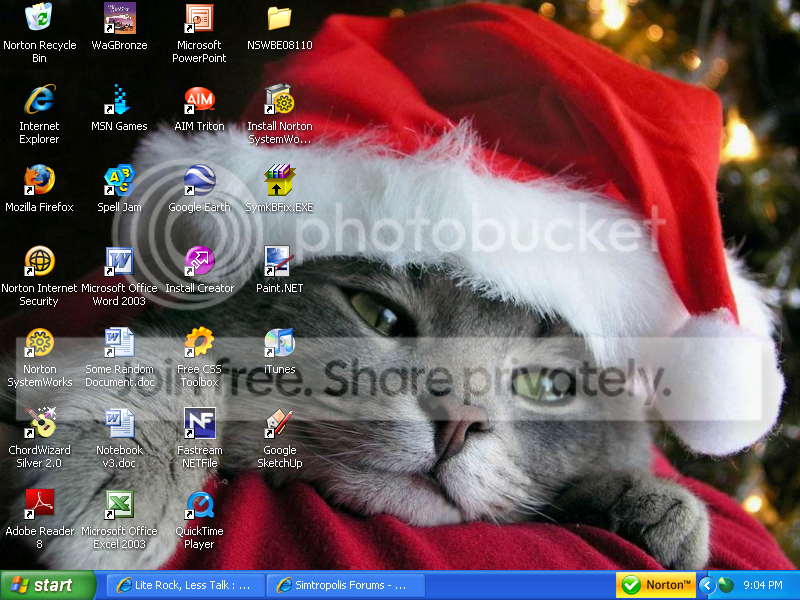Image resolution: width=800 pixels, height=600 pixels.
Task: Click the Install Creator icon
Action: pos(199,261)
